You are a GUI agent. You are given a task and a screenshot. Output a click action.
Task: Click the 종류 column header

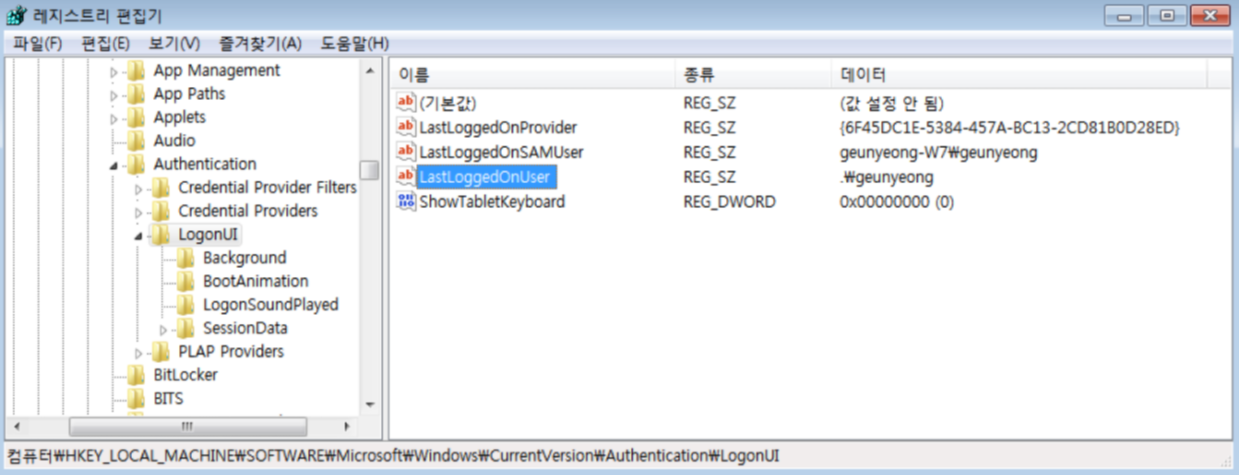pyautogui.click(x=752, y=75)
